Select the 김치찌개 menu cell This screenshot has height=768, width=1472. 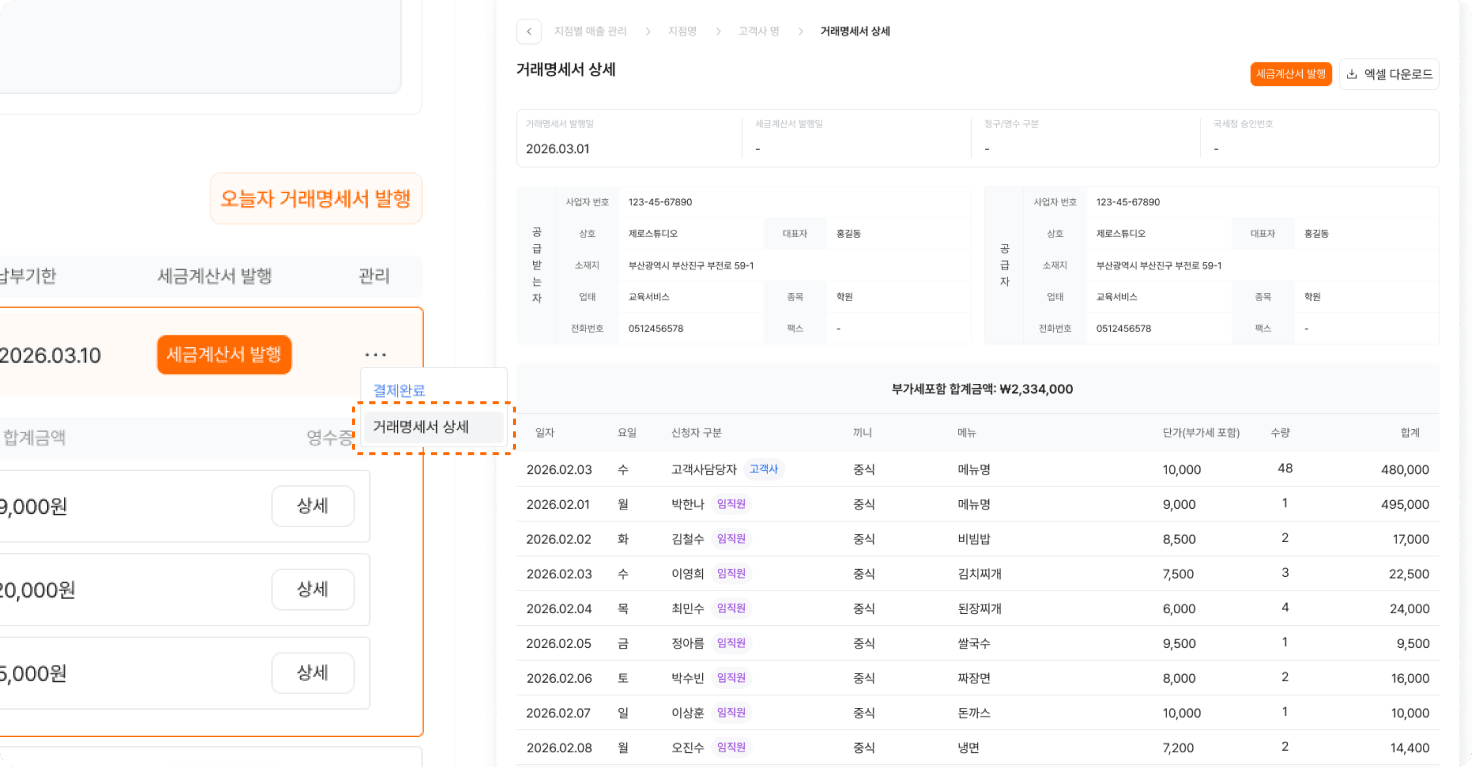(x=980, y=574)
